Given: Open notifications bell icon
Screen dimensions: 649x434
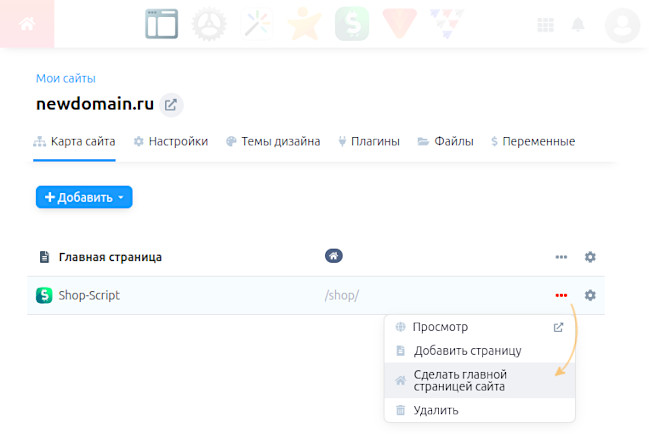Looking at the screenshot, I should coord(578,25).
